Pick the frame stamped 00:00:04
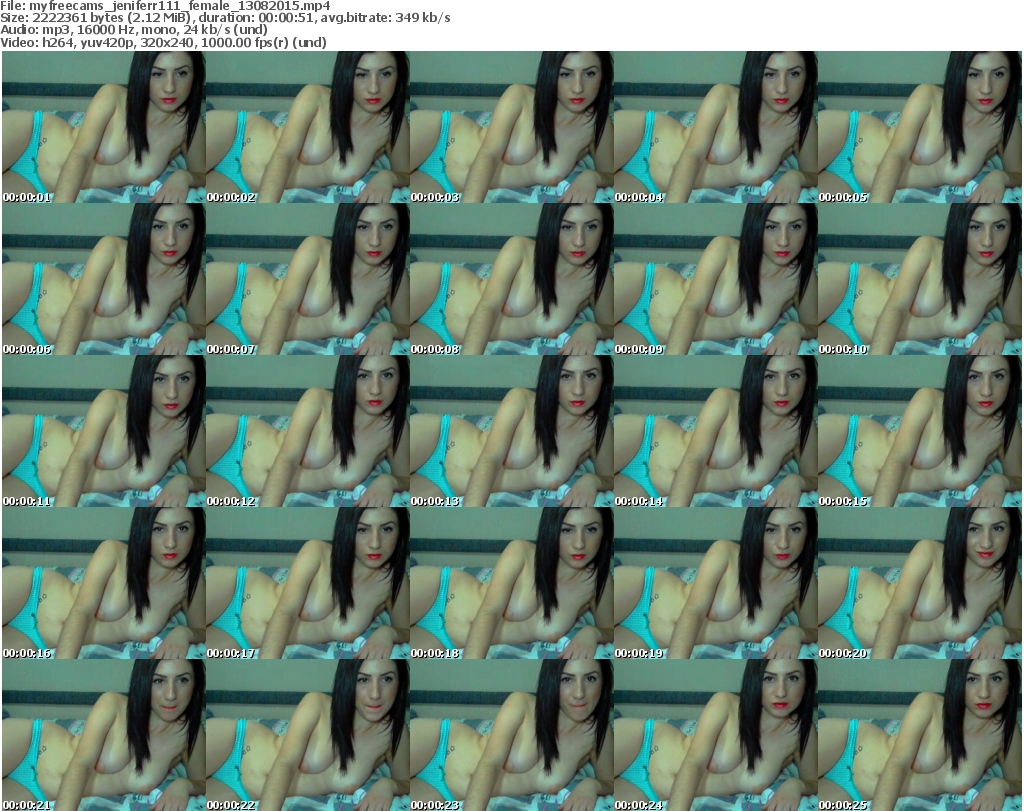This screenshot has height=811, width=1024. click(x=715, y=127)
